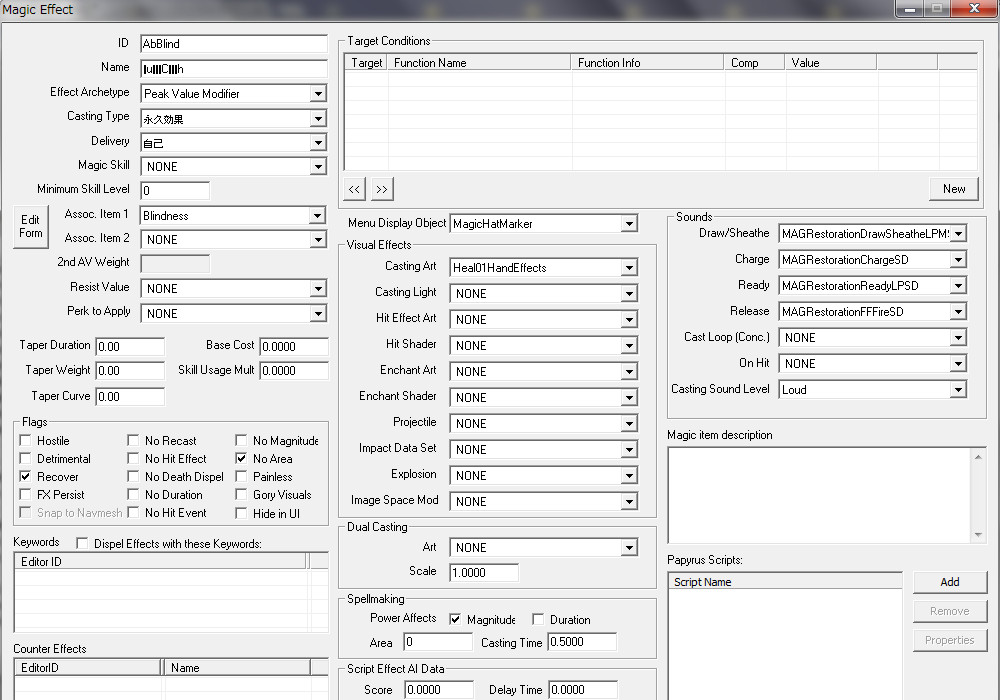1000x700 pixels.
Task: Expand the Casting Type dropdown
Action: coord(318,119)
